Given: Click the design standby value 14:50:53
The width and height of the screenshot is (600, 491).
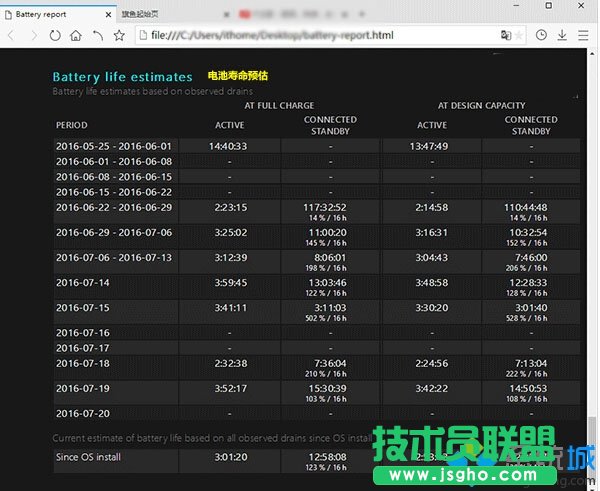Looking at the screenshot, I should 528,388.
